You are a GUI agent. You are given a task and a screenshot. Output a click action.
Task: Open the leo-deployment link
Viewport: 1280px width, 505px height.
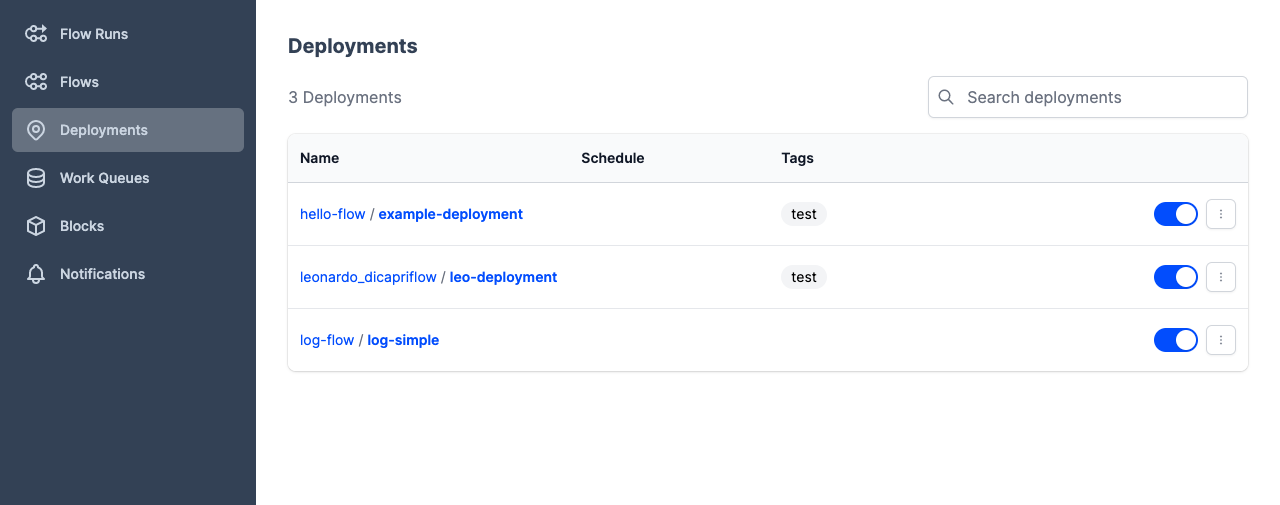[x=503, y=277]
